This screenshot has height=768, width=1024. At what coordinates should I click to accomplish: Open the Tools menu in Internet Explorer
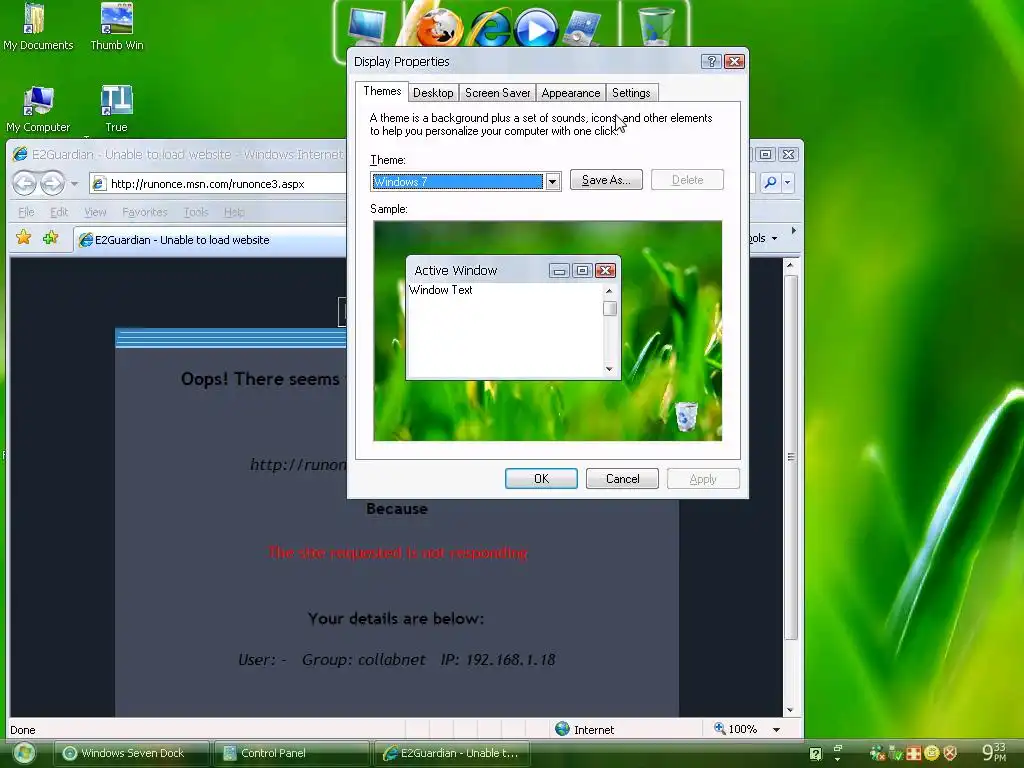coord(196,212)
